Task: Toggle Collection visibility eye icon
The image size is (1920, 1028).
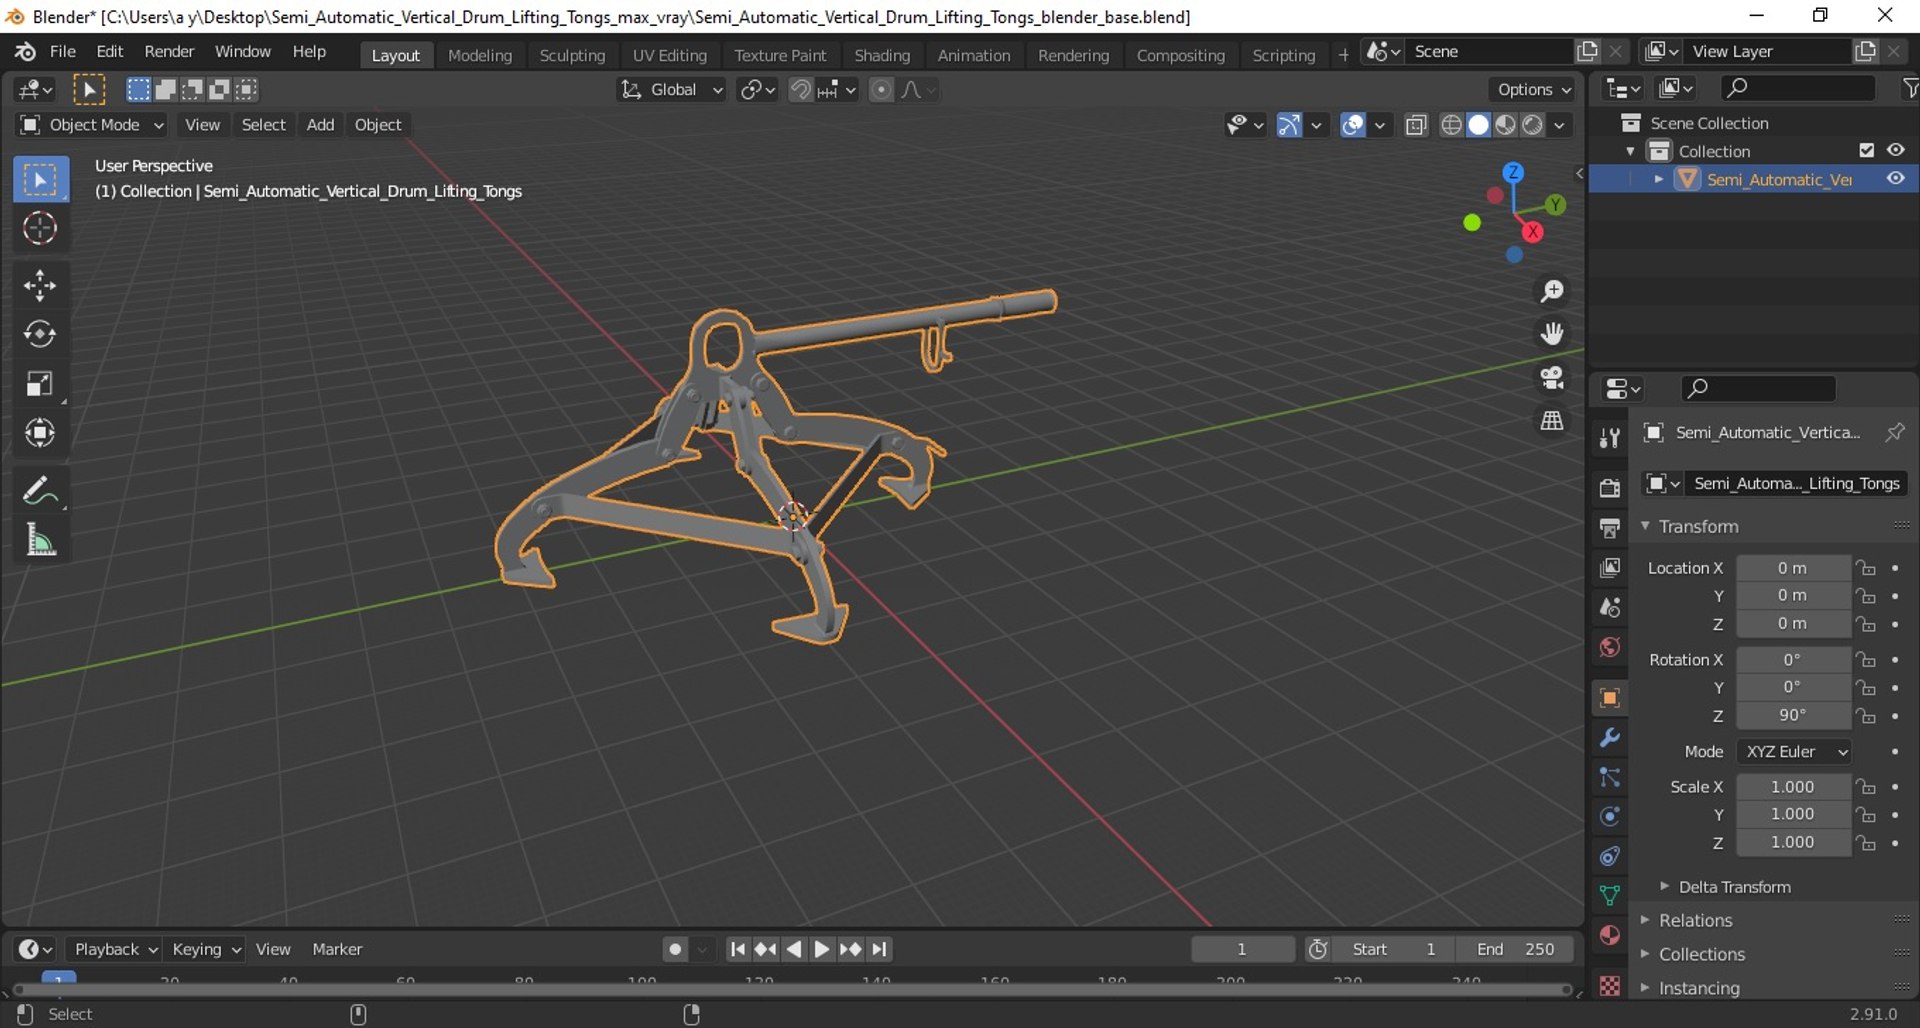Action: [1896, 150]
